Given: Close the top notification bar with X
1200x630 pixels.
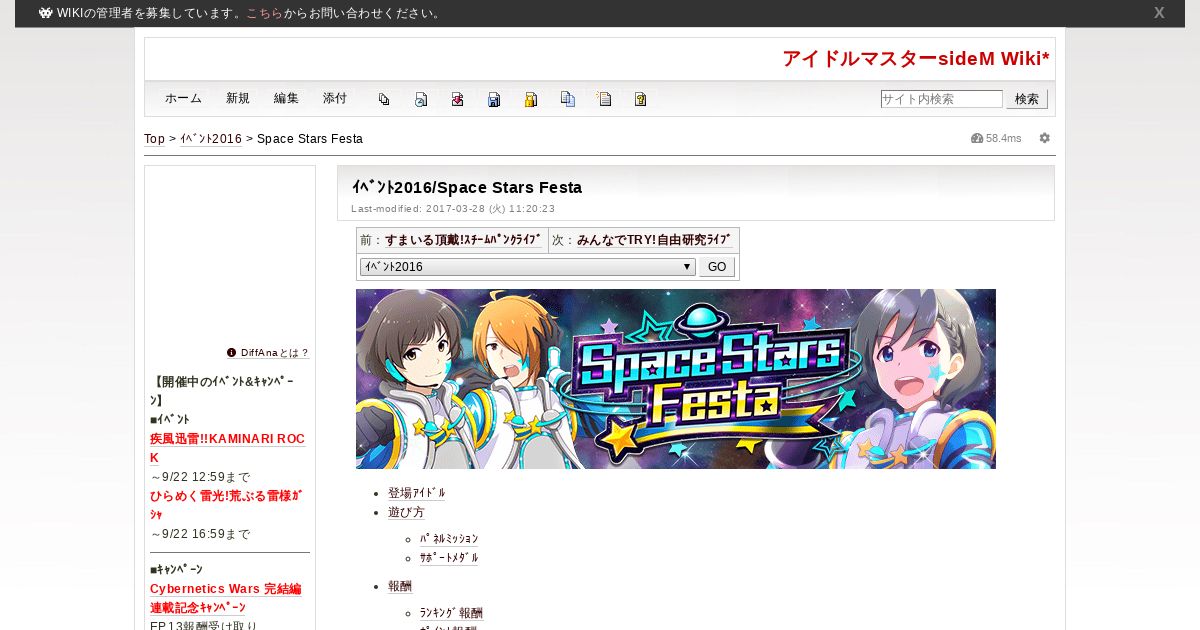Looking at the screenshot, I should 1159,13.
